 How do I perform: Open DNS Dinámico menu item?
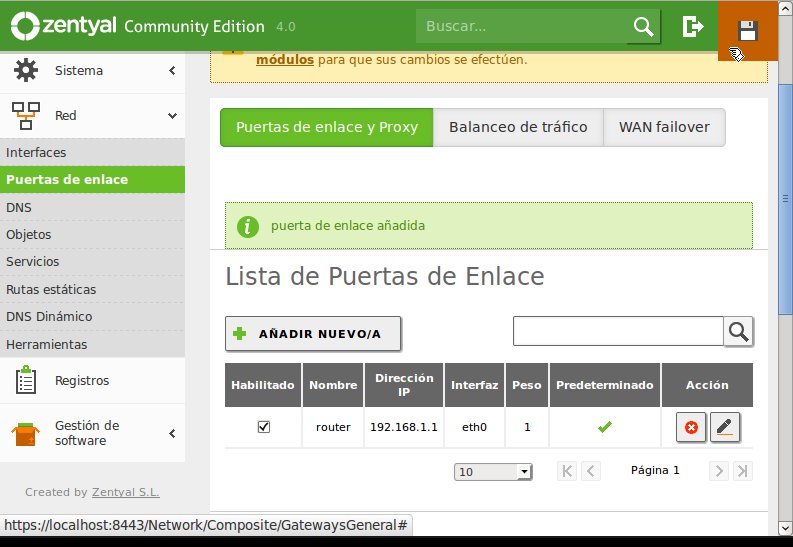point(92,316)
